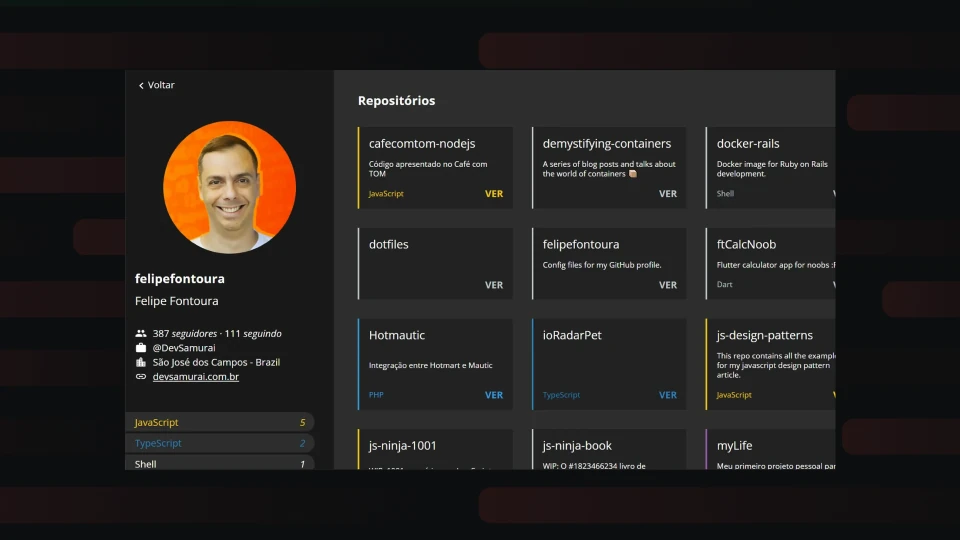Toggle the TypeScript language filter
960x540 pixels.
[x=220, y=443]
